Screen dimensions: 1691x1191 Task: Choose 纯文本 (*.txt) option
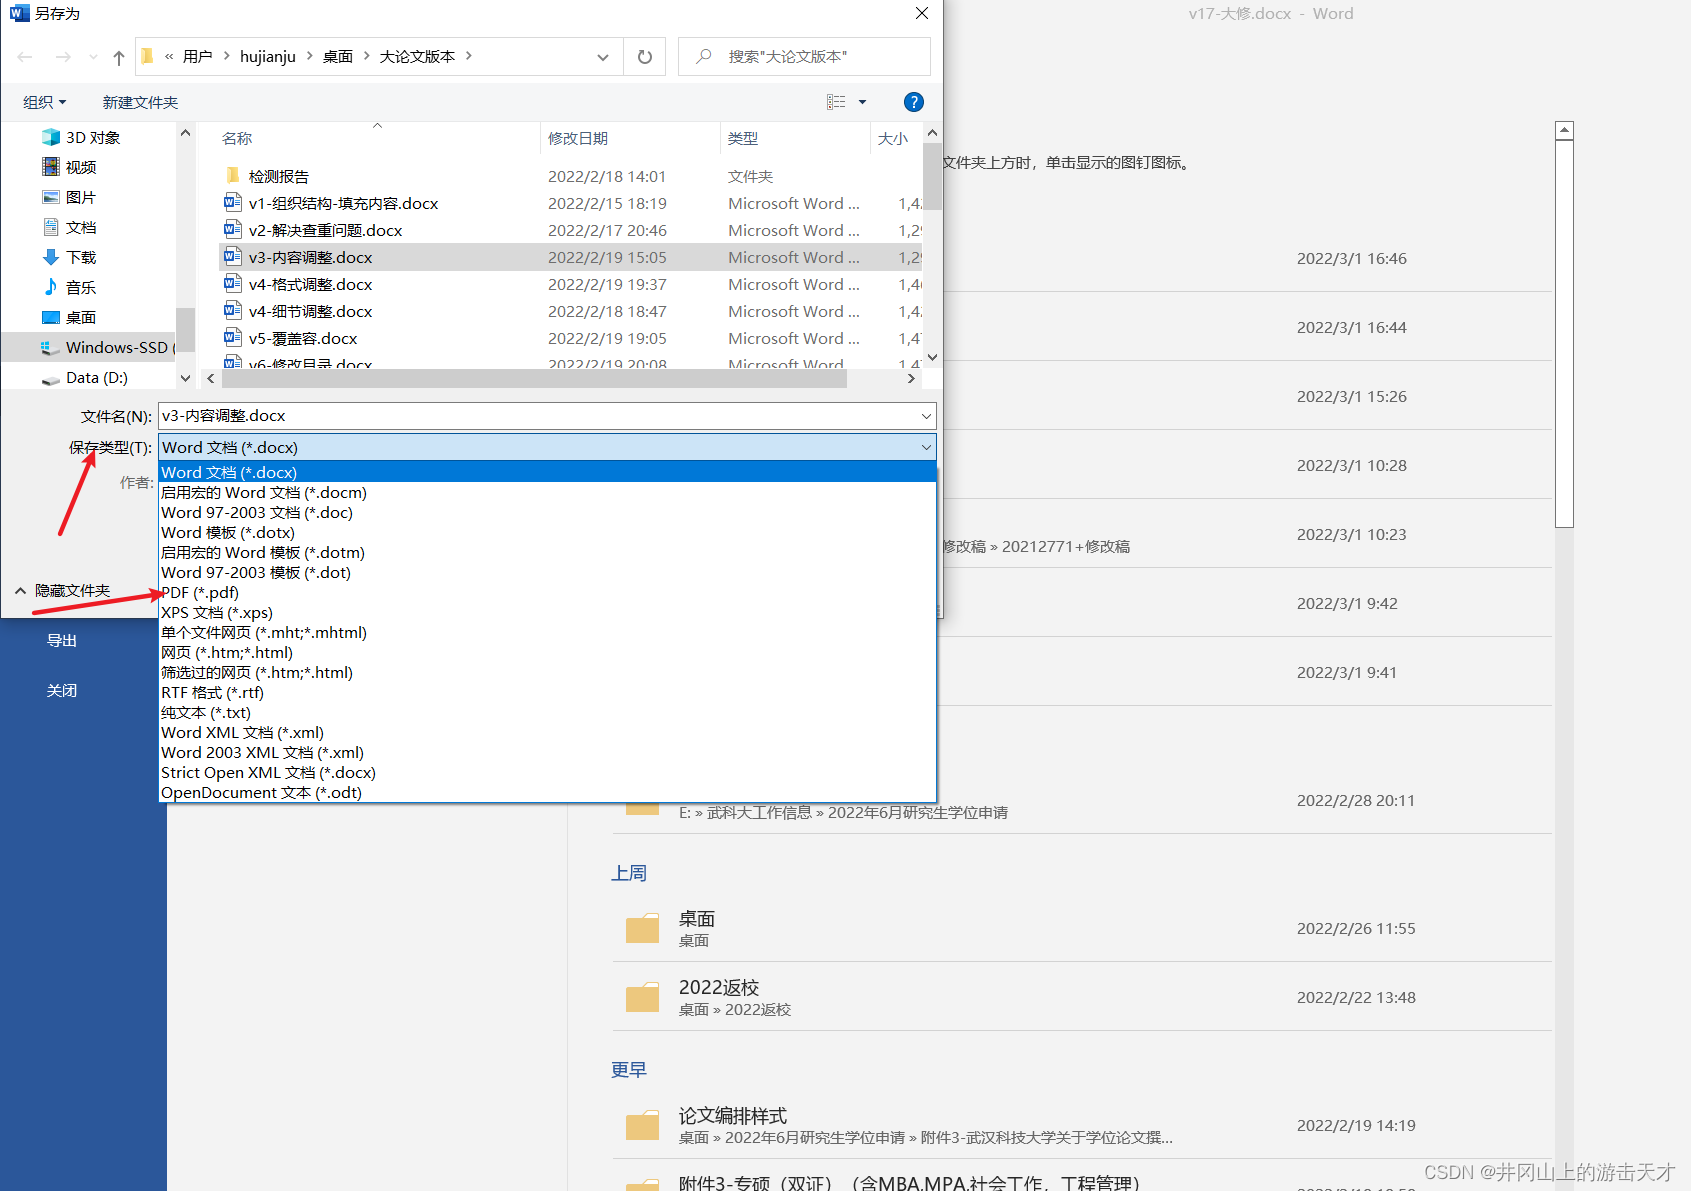(x=548, y=712)
